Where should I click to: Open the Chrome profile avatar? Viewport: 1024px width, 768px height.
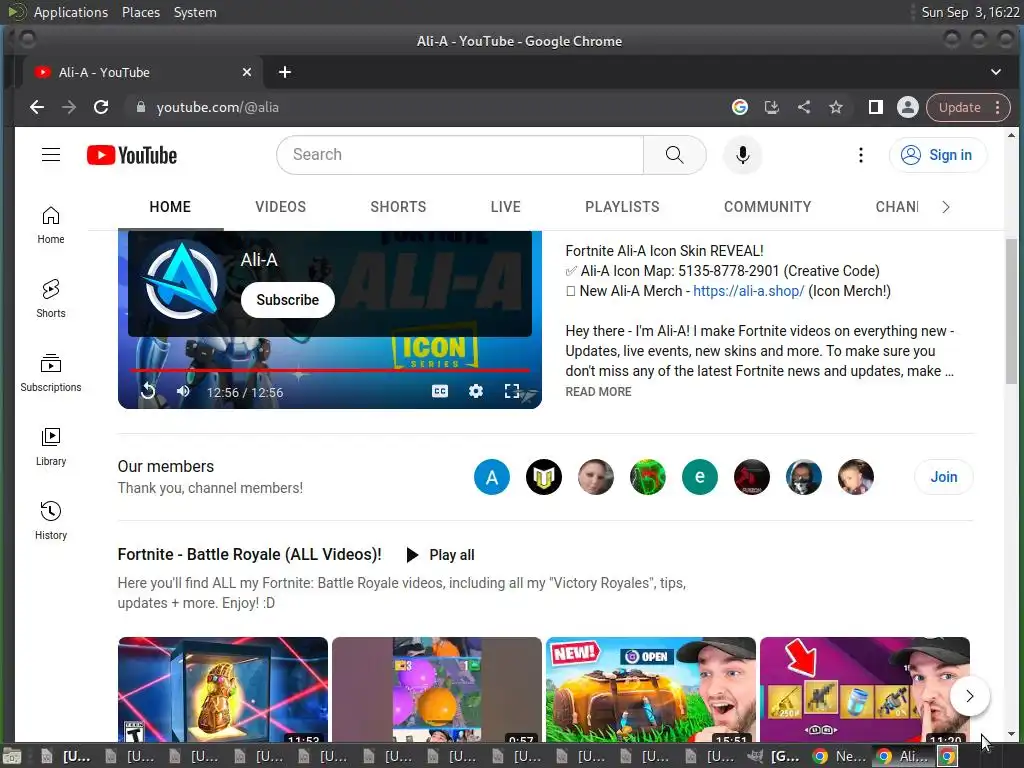908,107
